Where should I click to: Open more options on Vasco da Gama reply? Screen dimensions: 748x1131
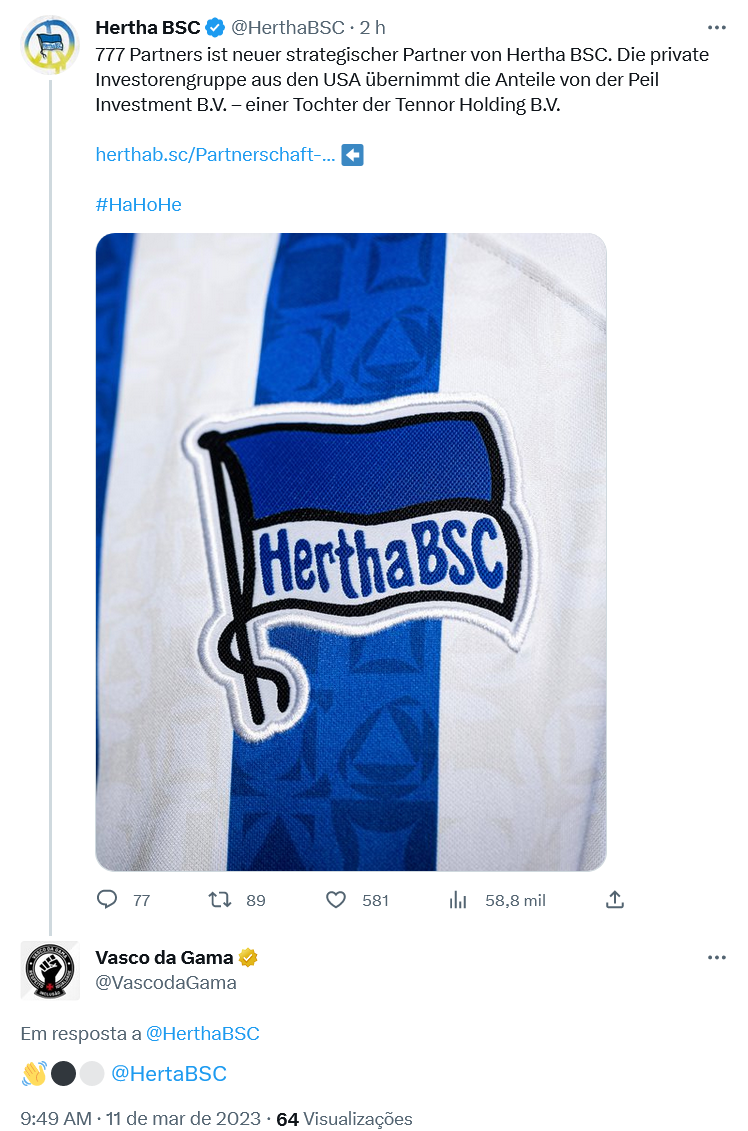[x=716, y=958]
